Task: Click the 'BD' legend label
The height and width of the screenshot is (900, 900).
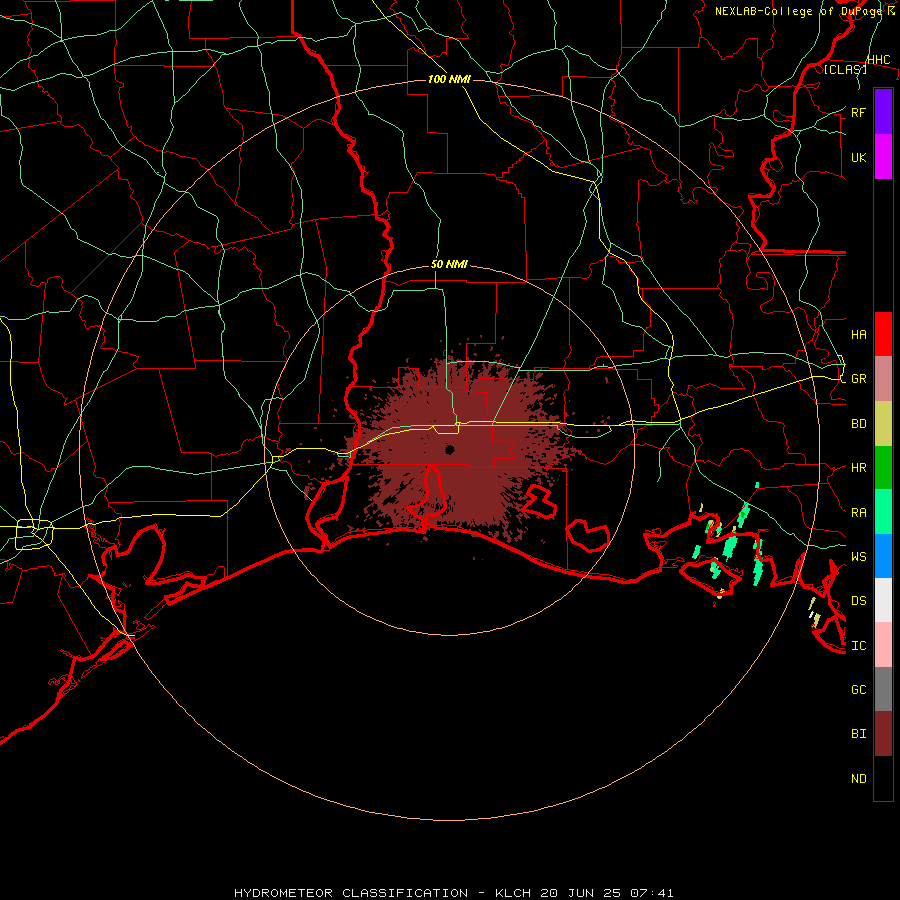Action: pyautogui.click(x=858, y=424)
